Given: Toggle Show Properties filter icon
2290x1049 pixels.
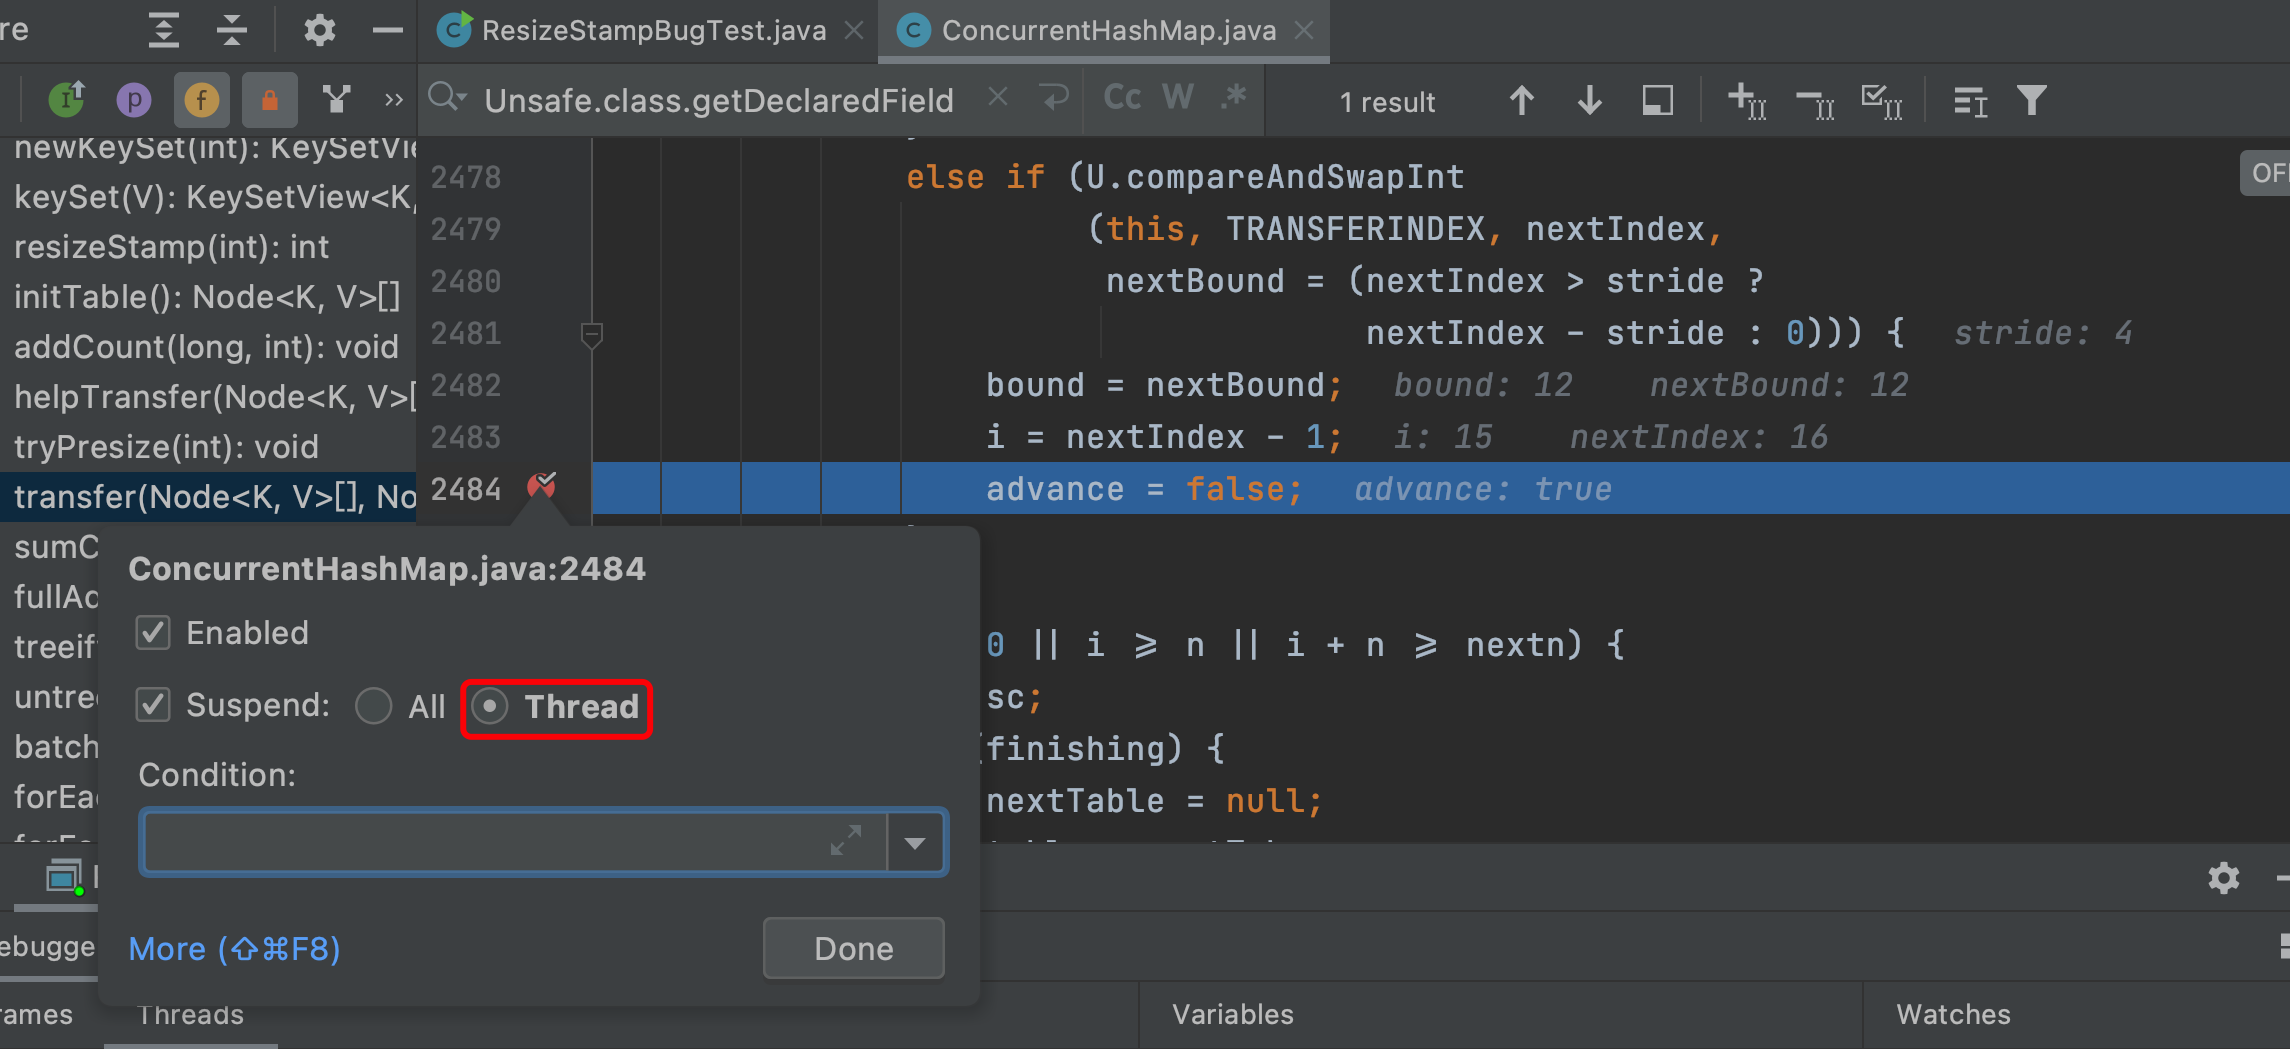Looking at the screenshot, I should [134, 100].
